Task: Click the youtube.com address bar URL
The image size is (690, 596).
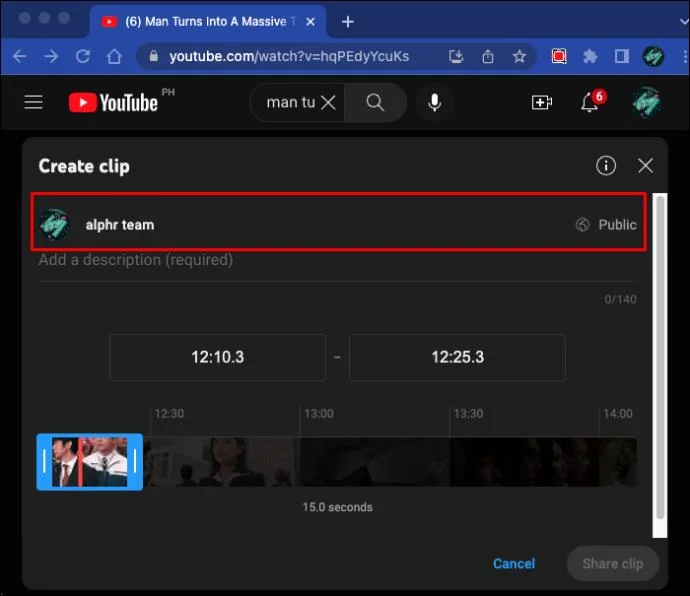Action: point(289,56)
